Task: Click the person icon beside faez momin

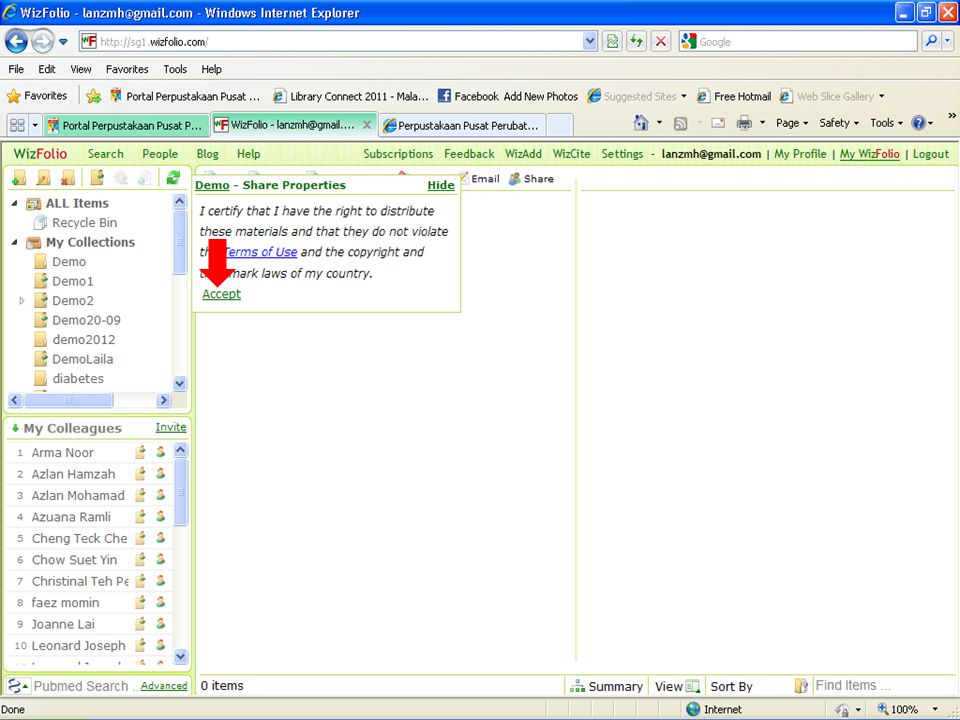Action: pyautogui.click(x=160, y=602)
